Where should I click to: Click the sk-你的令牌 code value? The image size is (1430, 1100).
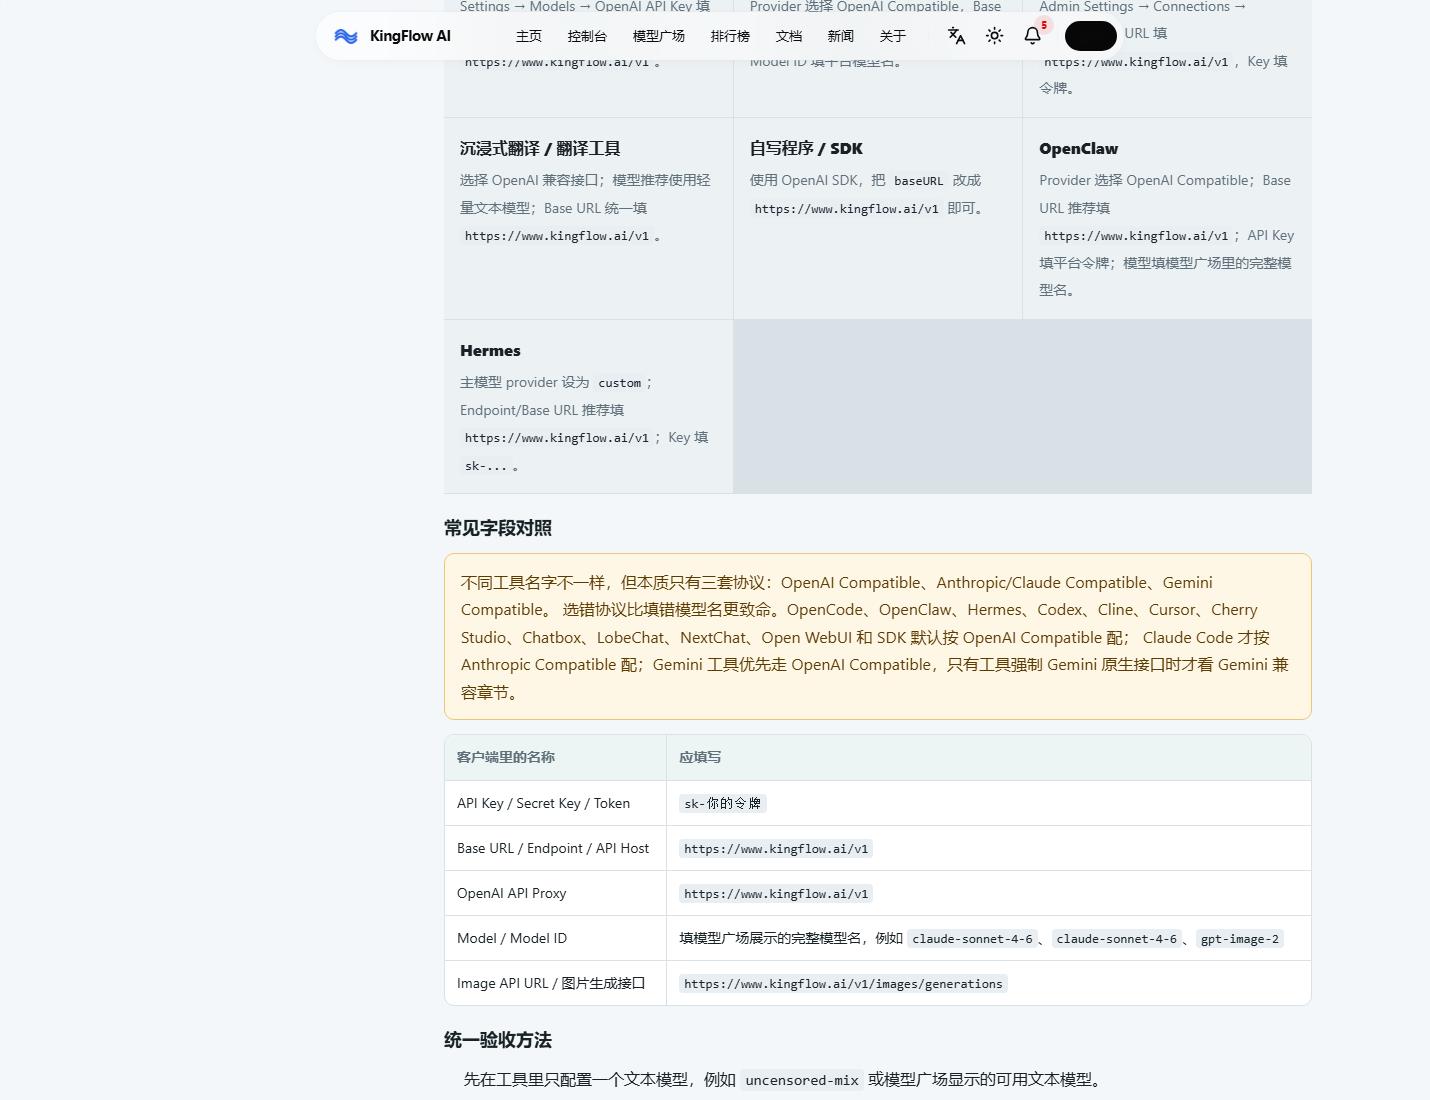click(x=723, y=803)
